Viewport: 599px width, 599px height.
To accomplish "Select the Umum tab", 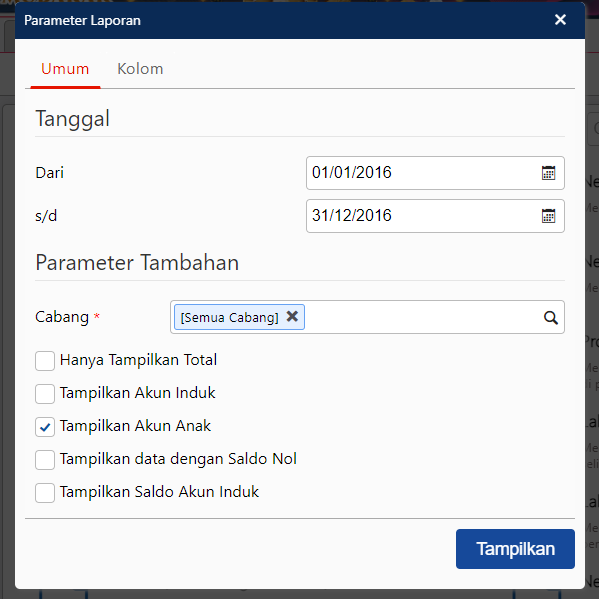I will pyautogui.click(x=65, y=69).
